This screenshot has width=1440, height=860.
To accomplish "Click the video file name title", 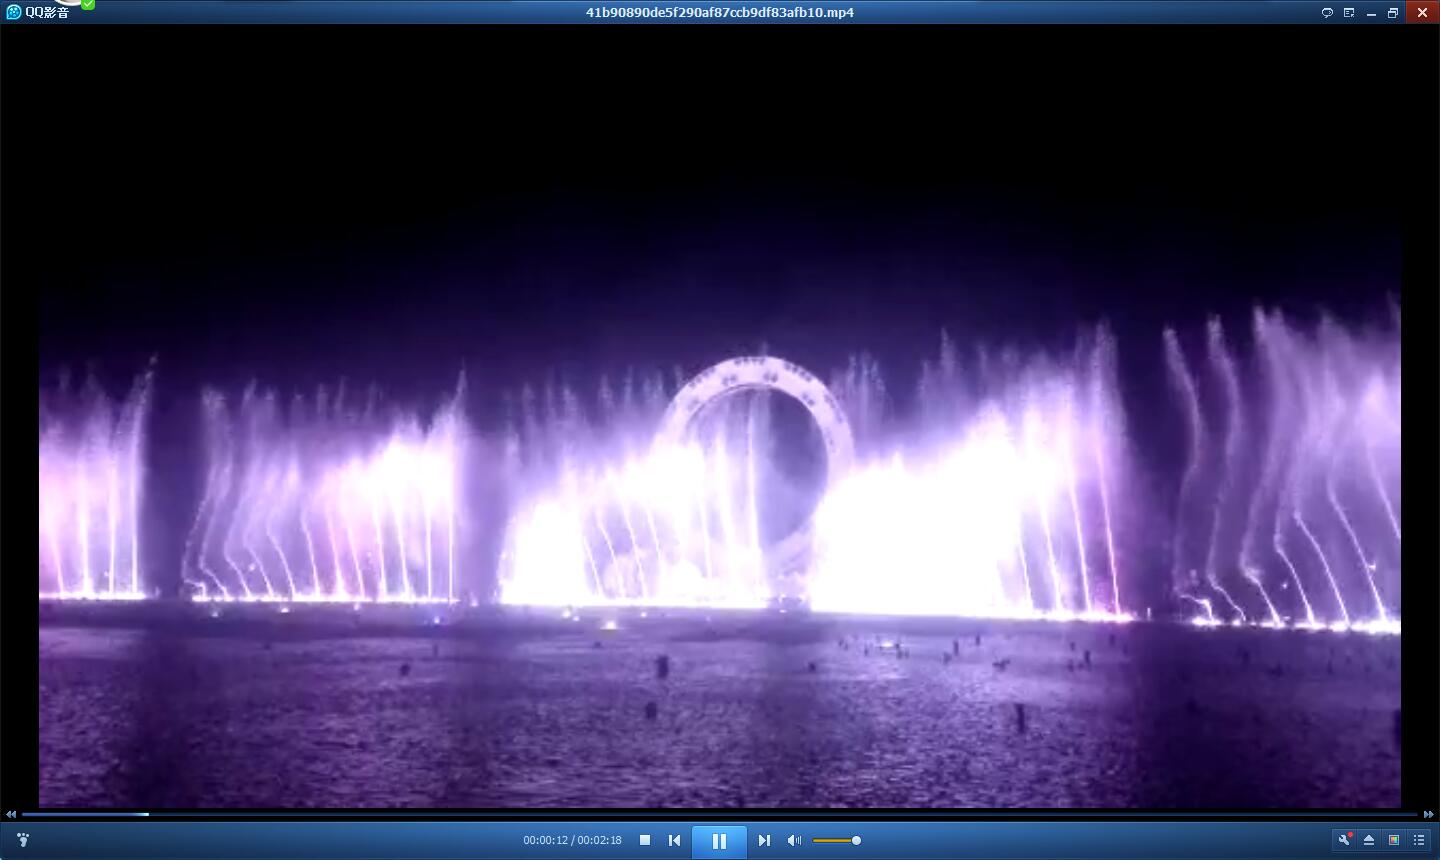I will click(719, 12).
